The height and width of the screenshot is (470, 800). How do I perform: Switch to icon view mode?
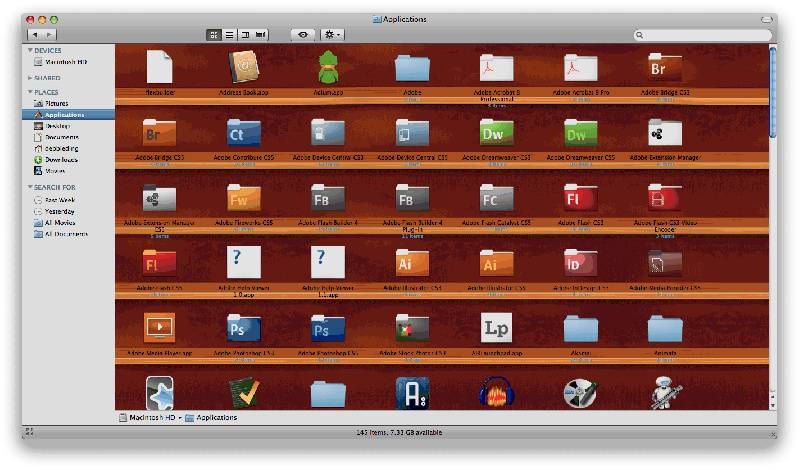click(x=214, y=35)
